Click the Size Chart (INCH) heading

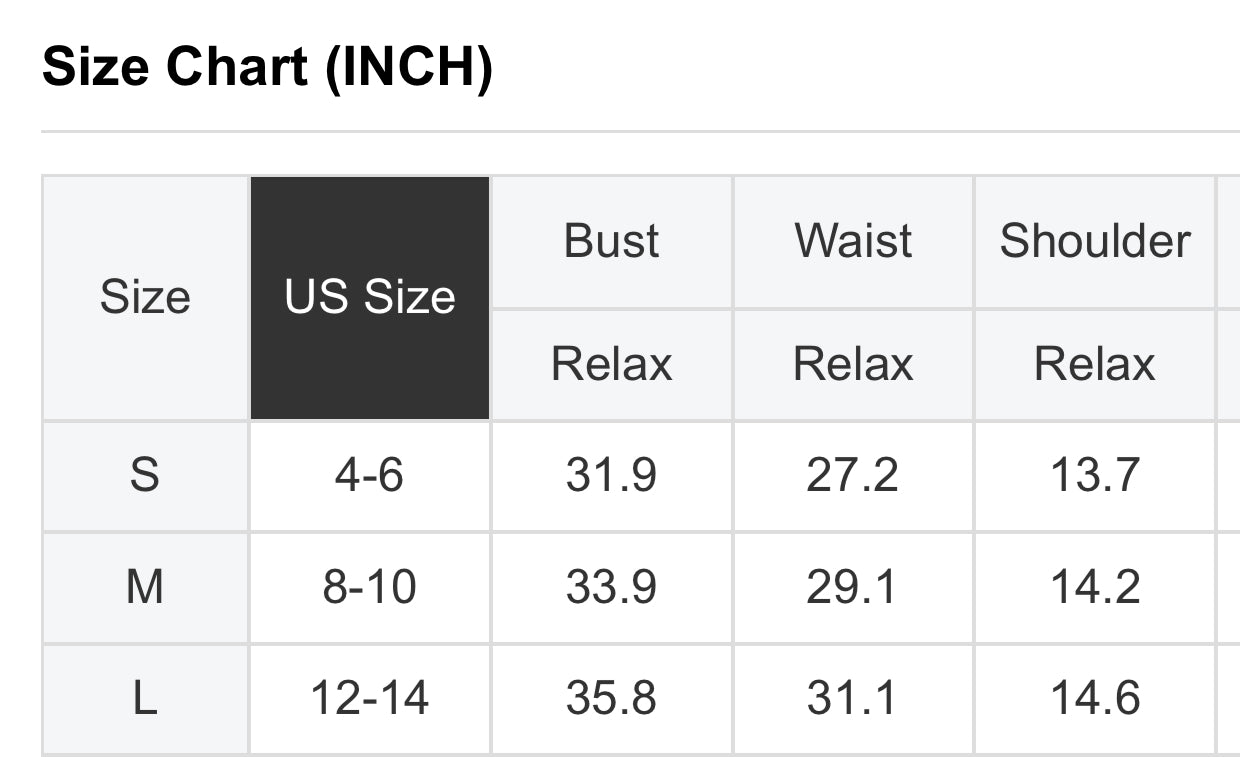pyautogui.click(x=267, y=68)
